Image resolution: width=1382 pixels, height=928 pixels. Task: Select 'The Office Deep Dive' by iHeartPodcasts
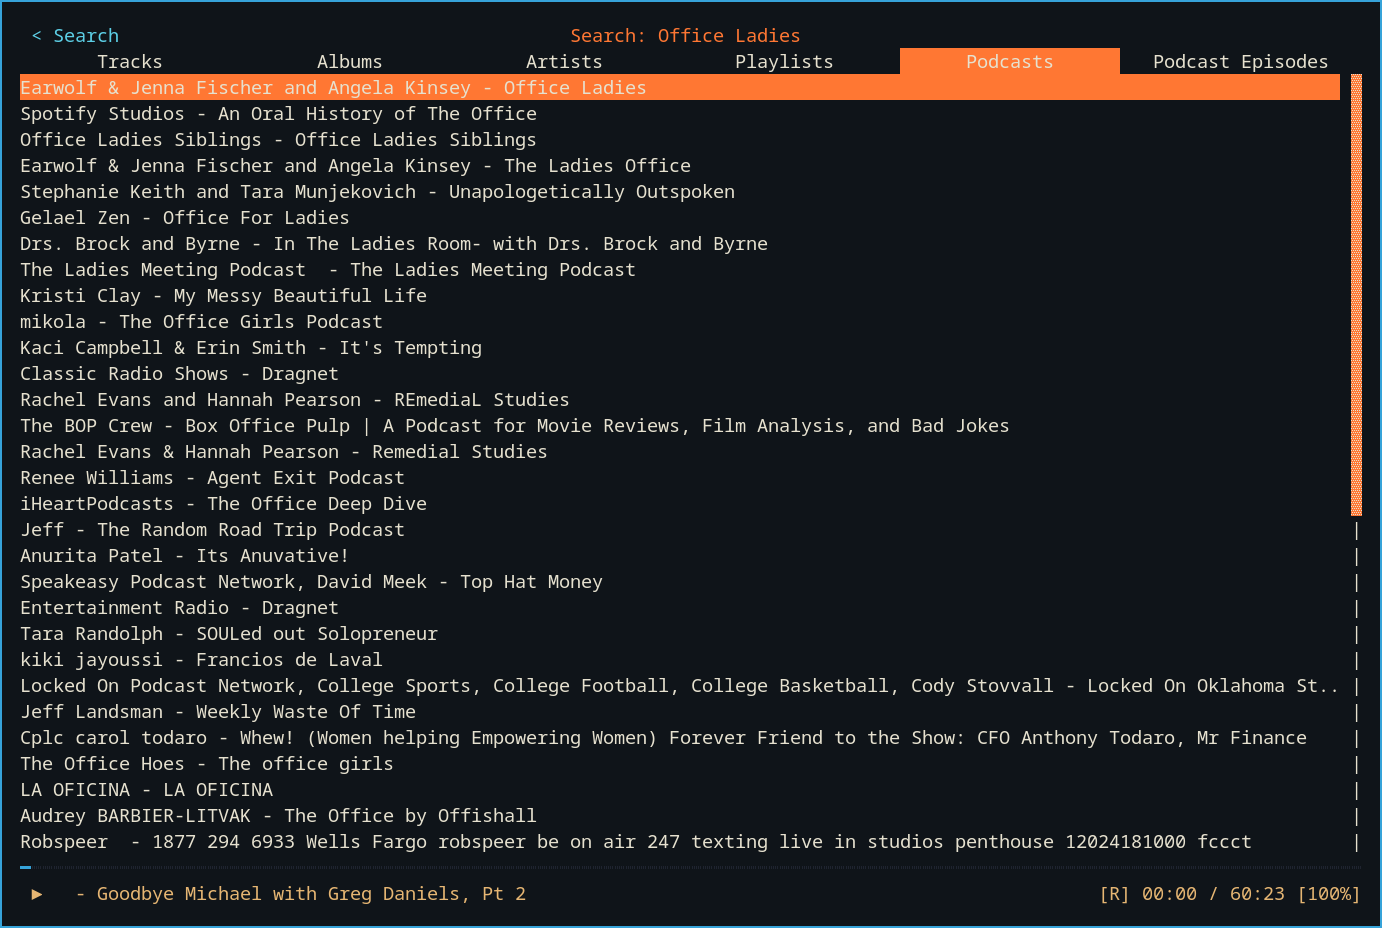(x=224, y=503)
